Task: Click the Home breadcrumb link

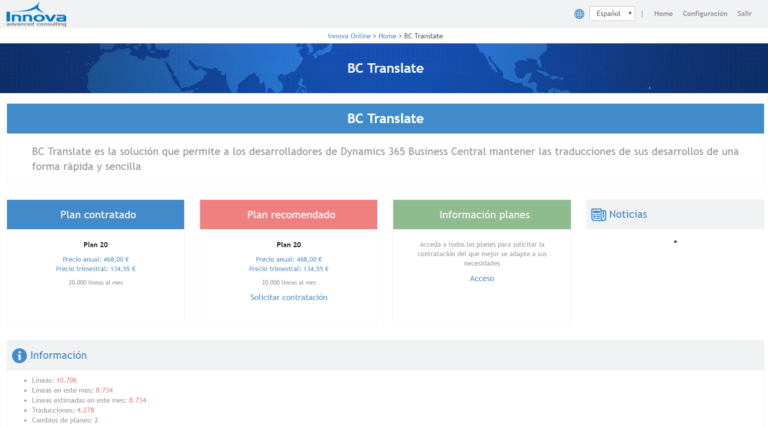Action: [387, 36]
